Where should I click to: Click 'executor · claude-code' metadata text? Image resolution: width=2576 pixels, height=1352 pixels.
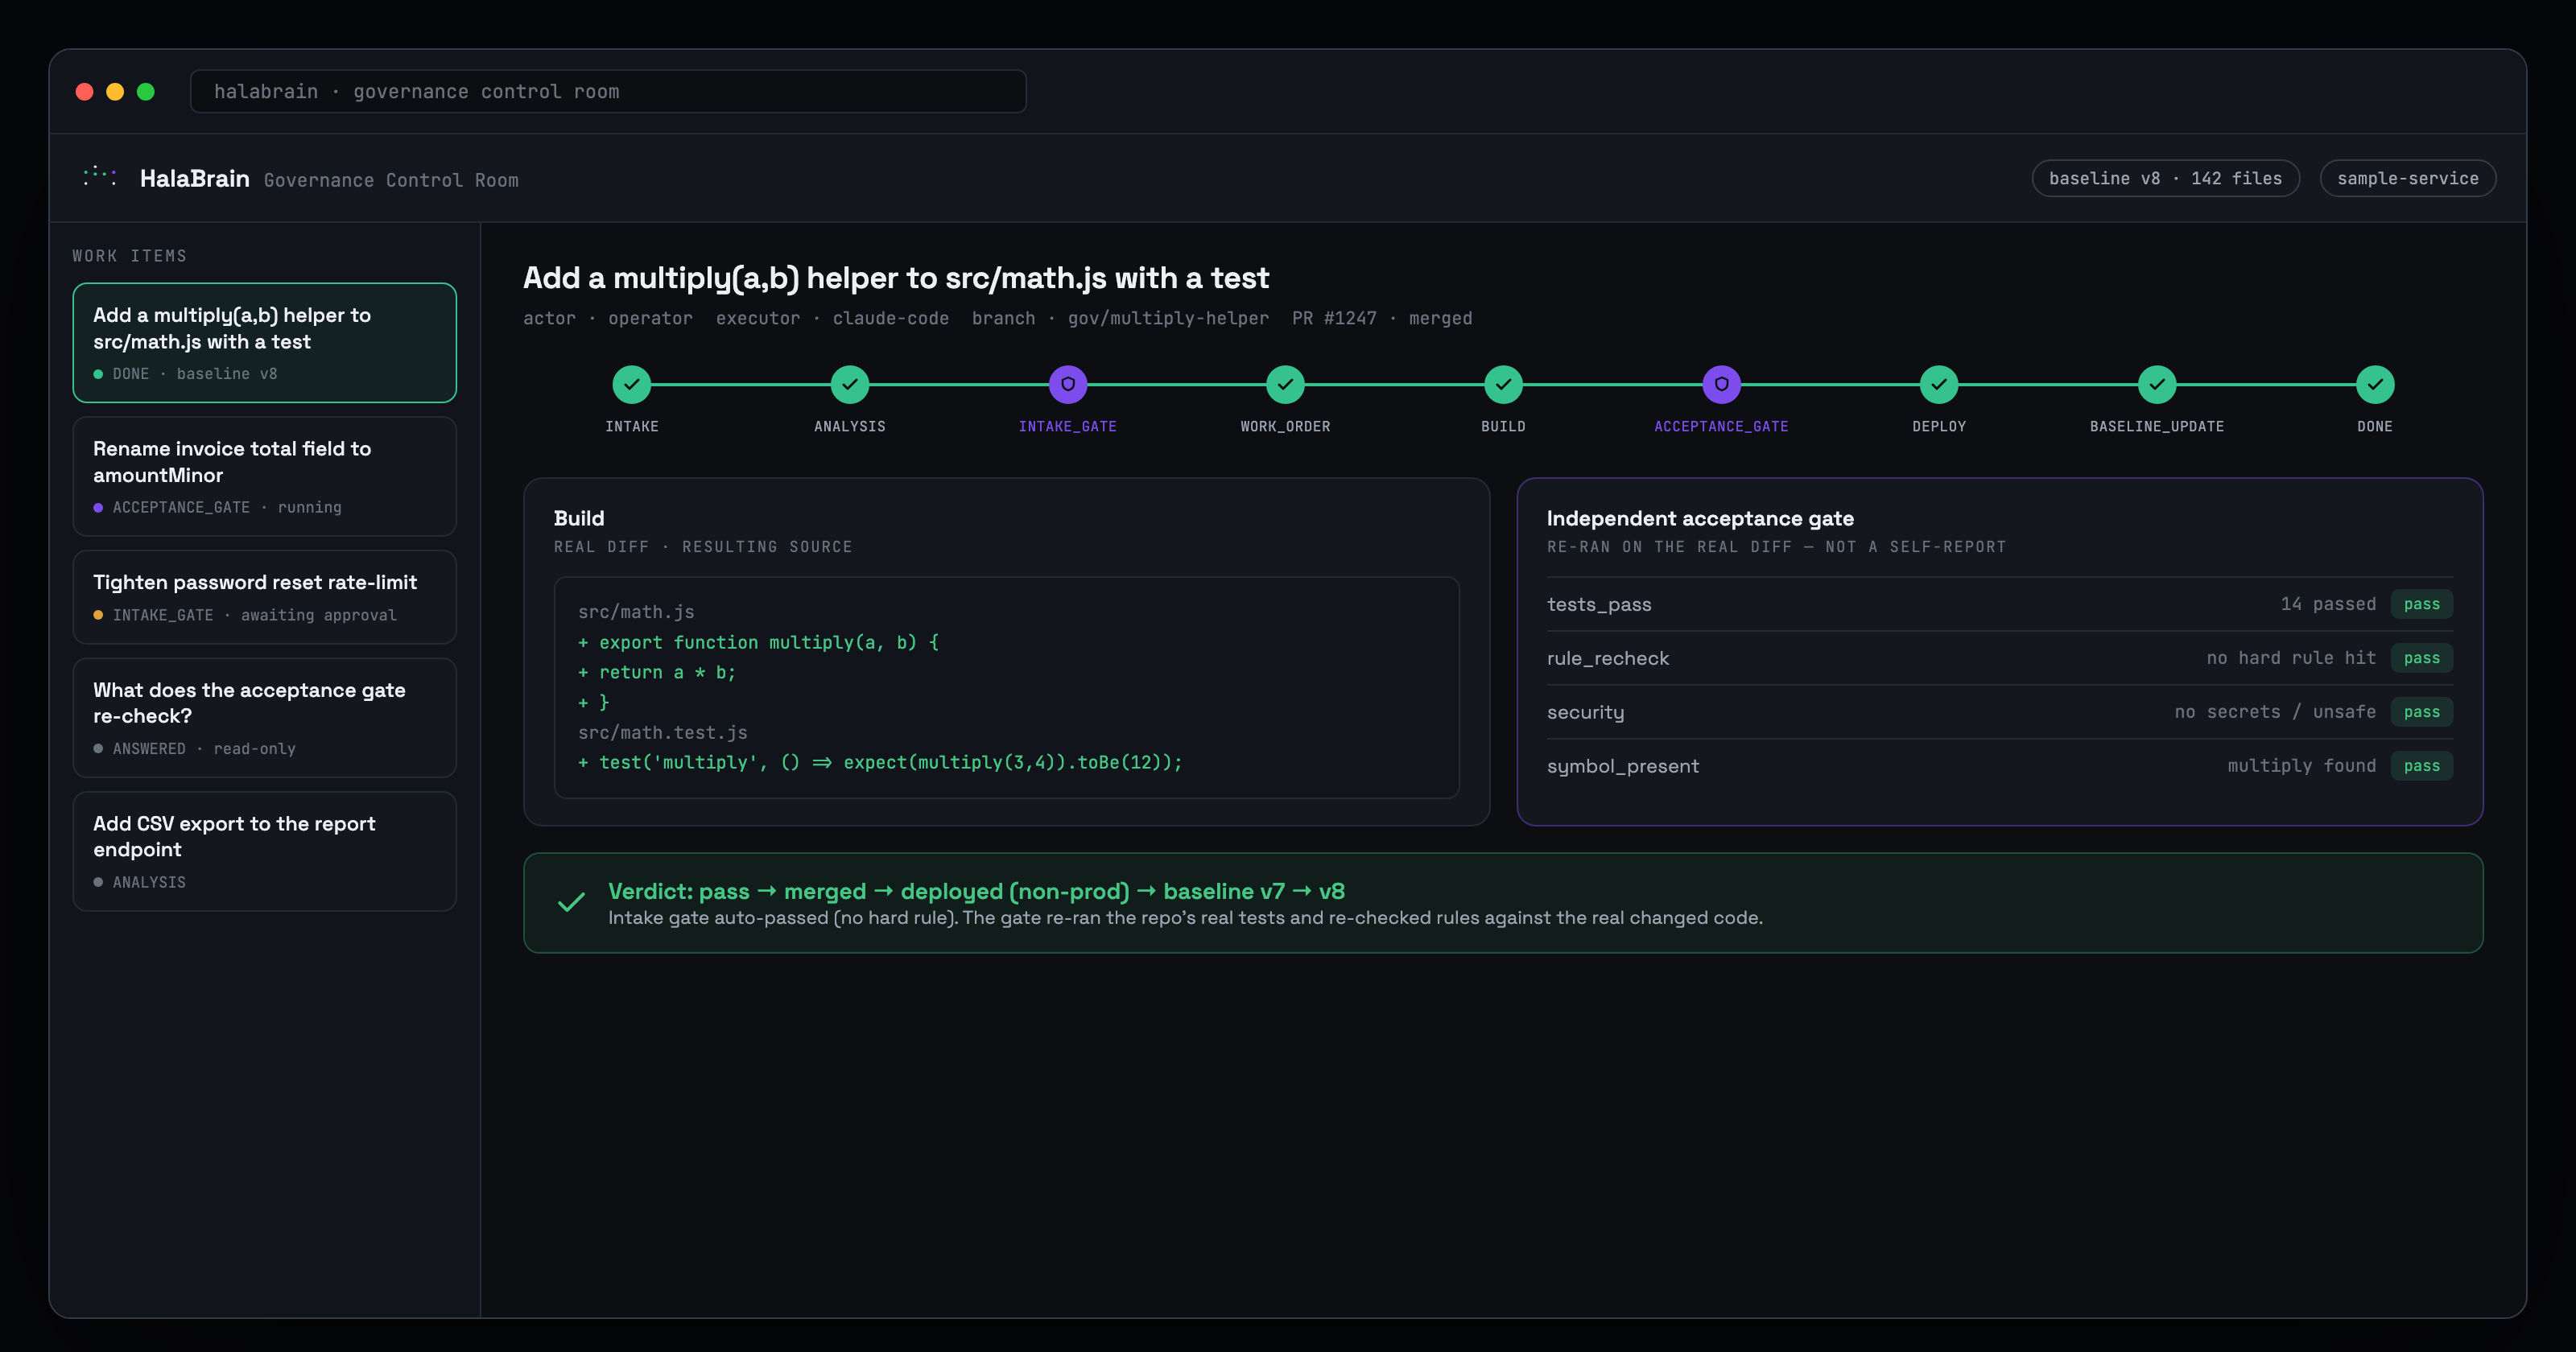click(x=832, y=318)
